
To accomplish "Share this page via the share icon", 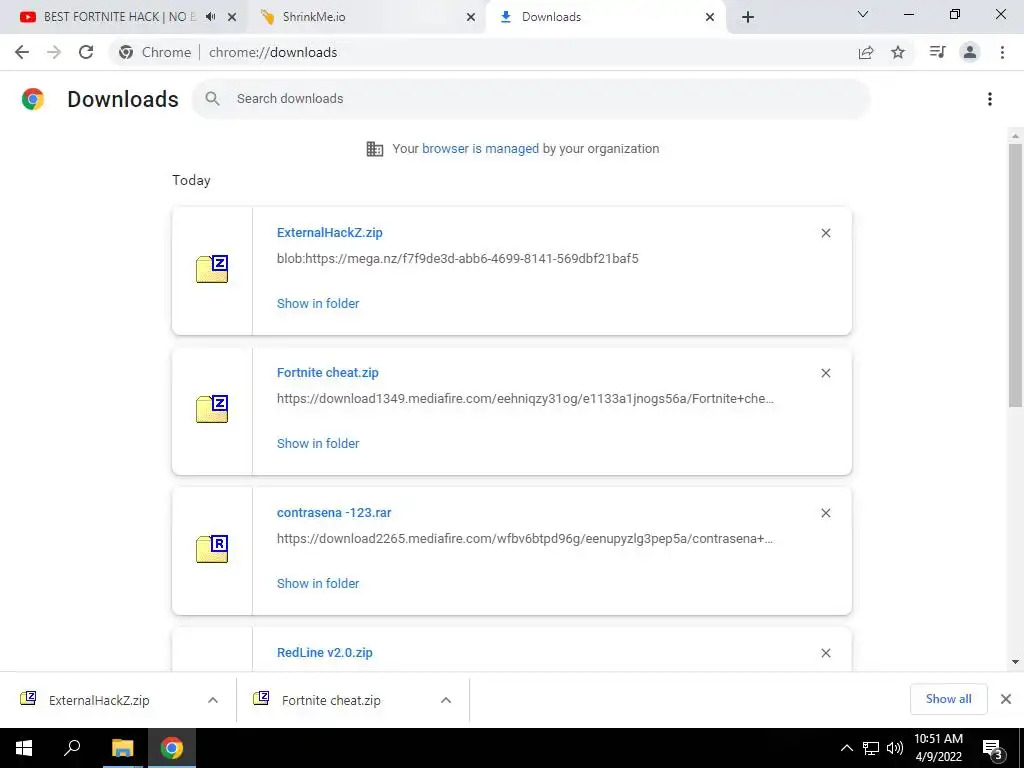I will coord(866,52).
